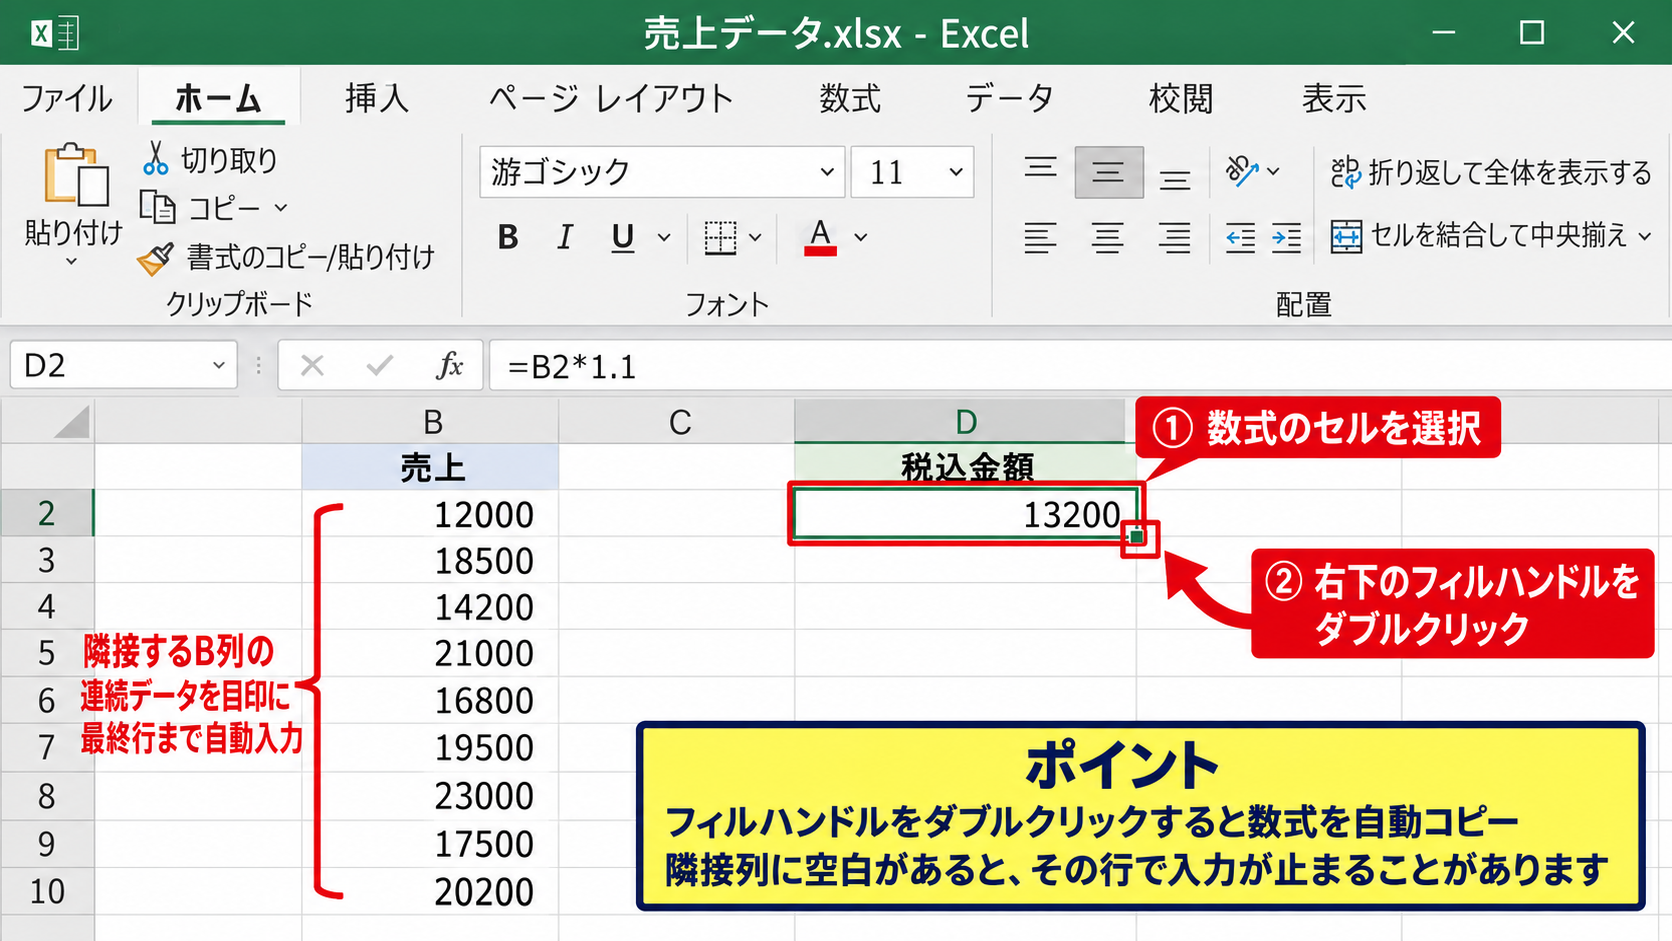
Task: Click the formula bar with =B2*1.1
Action: (1080, 366)
